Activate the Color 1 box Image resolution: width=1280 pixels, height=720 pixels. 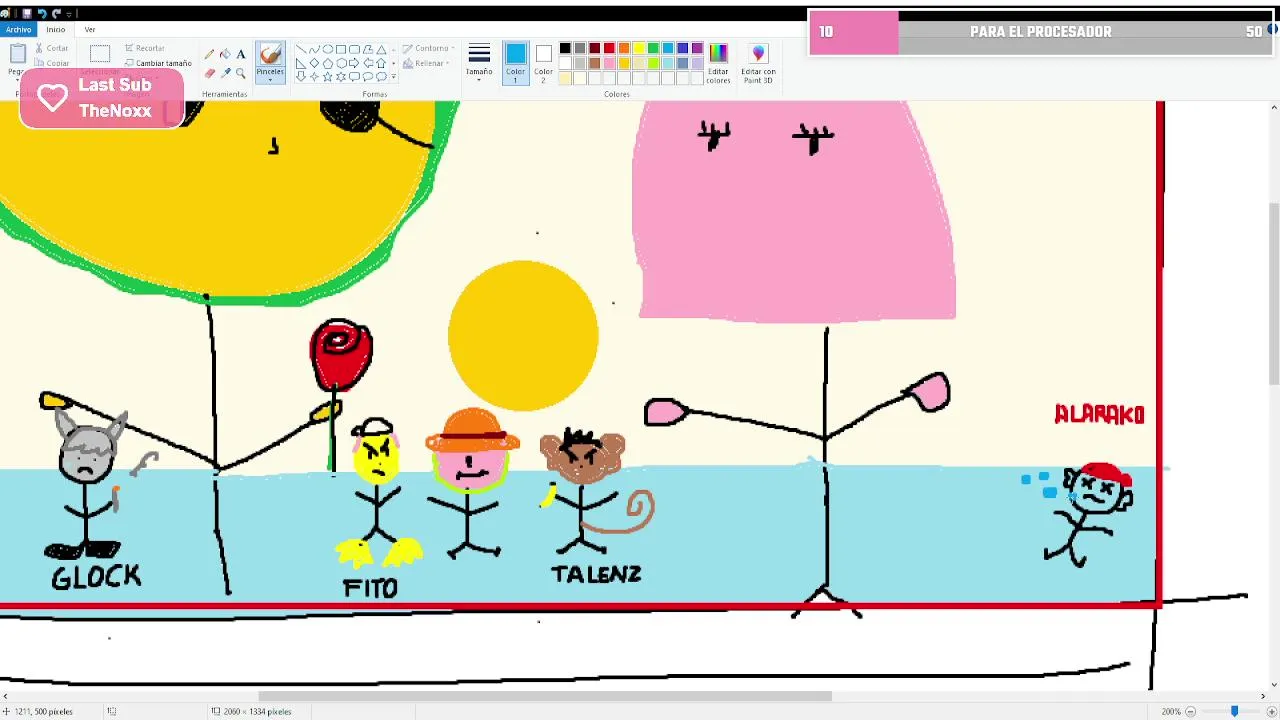(515, 63)
